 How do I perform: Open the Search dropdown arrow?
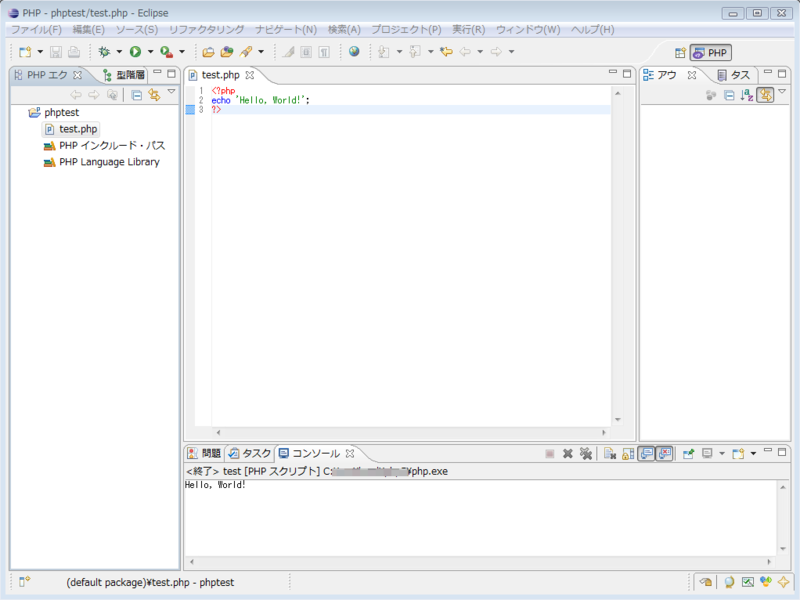click(x=261, y=52)
